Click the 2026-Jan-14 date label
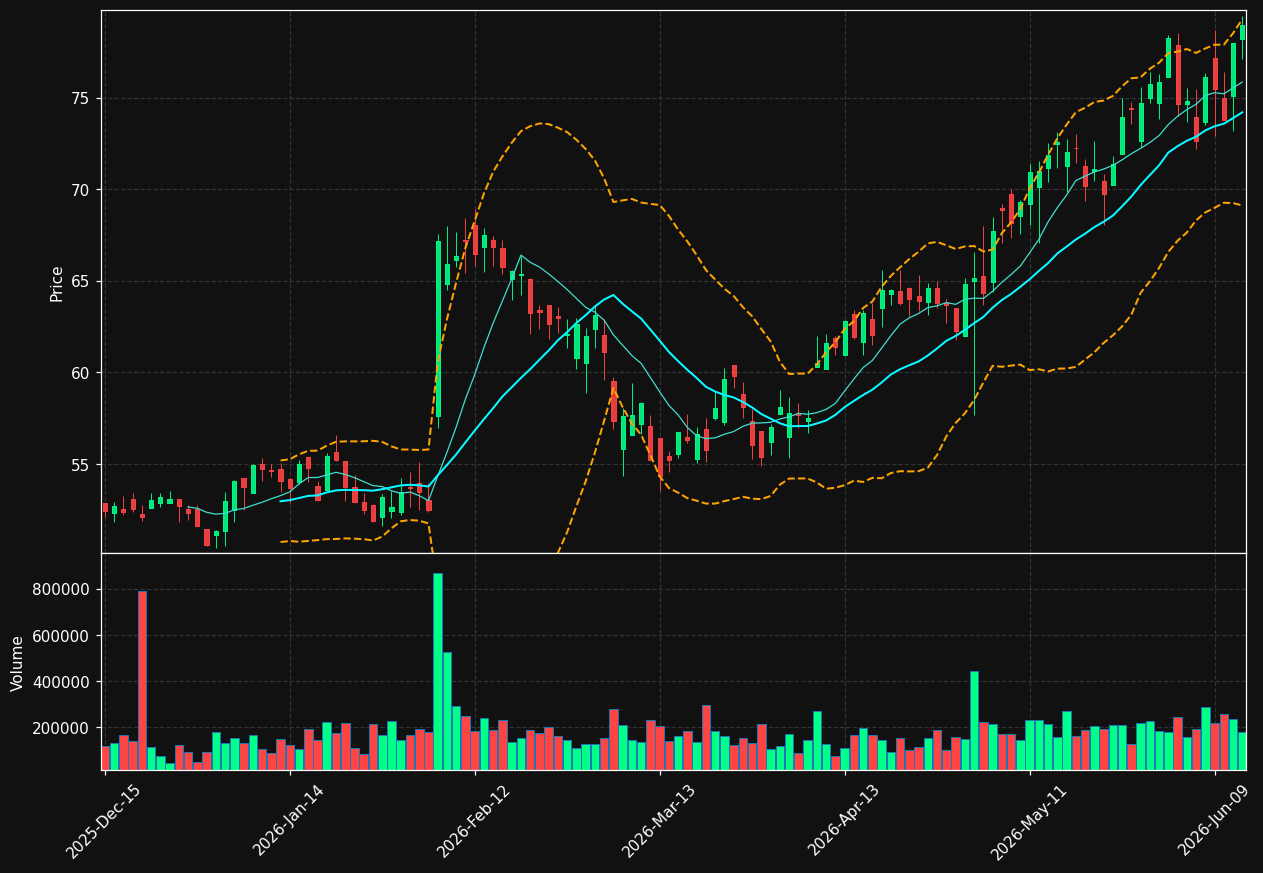This screenshot has width=1263, height=873. pos(289,820)
